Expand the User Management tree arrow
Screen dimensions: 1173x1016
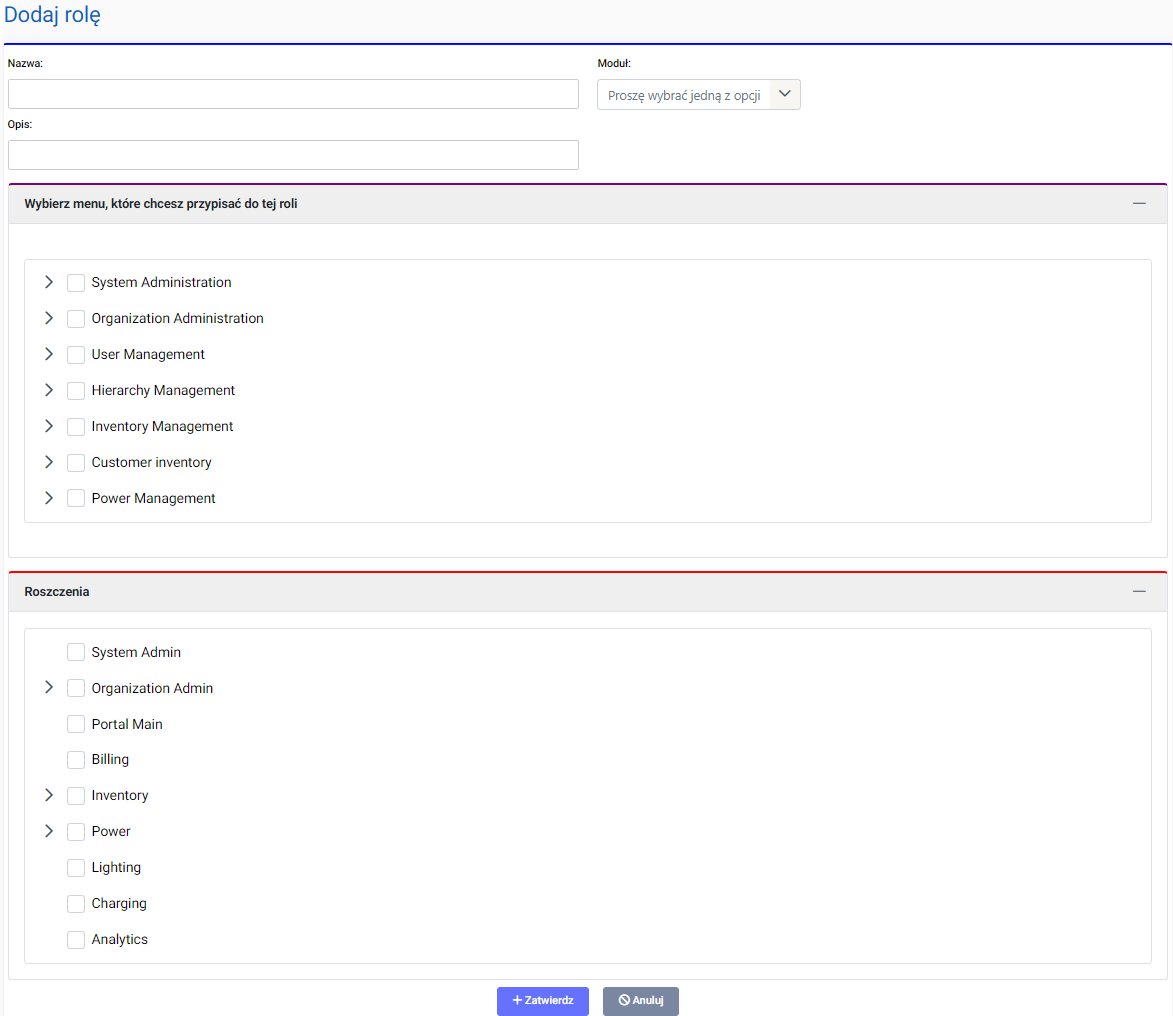coord(49,354)
